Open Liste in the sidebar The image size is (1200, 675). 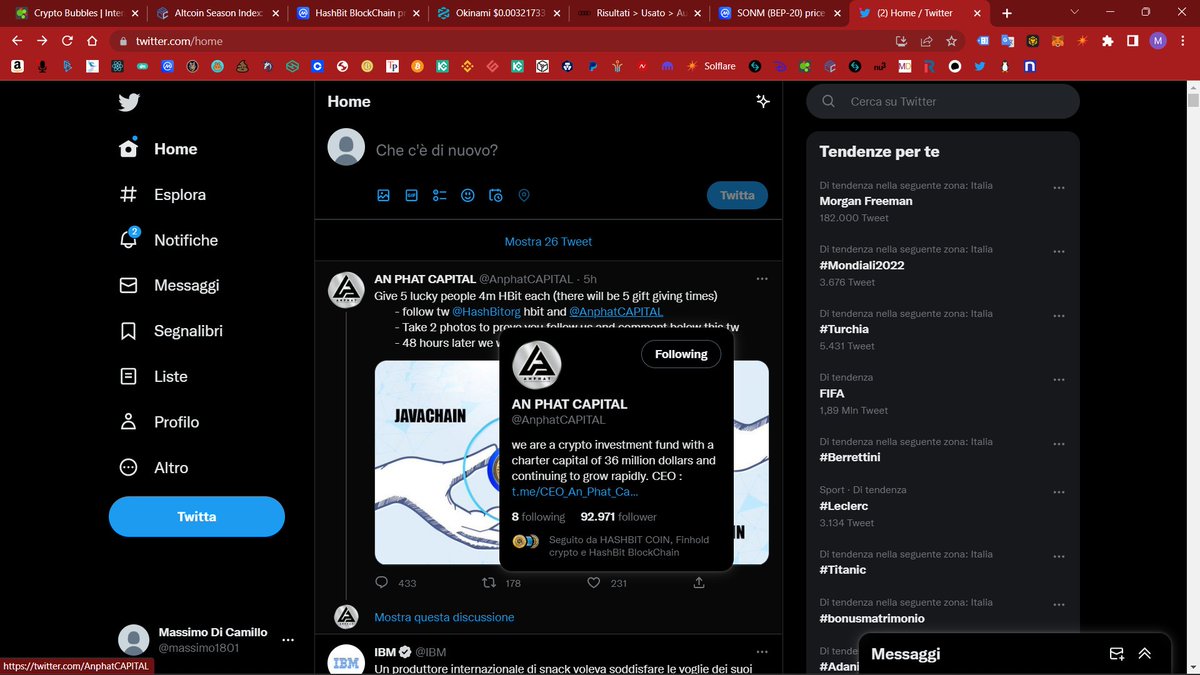[153, 376]
